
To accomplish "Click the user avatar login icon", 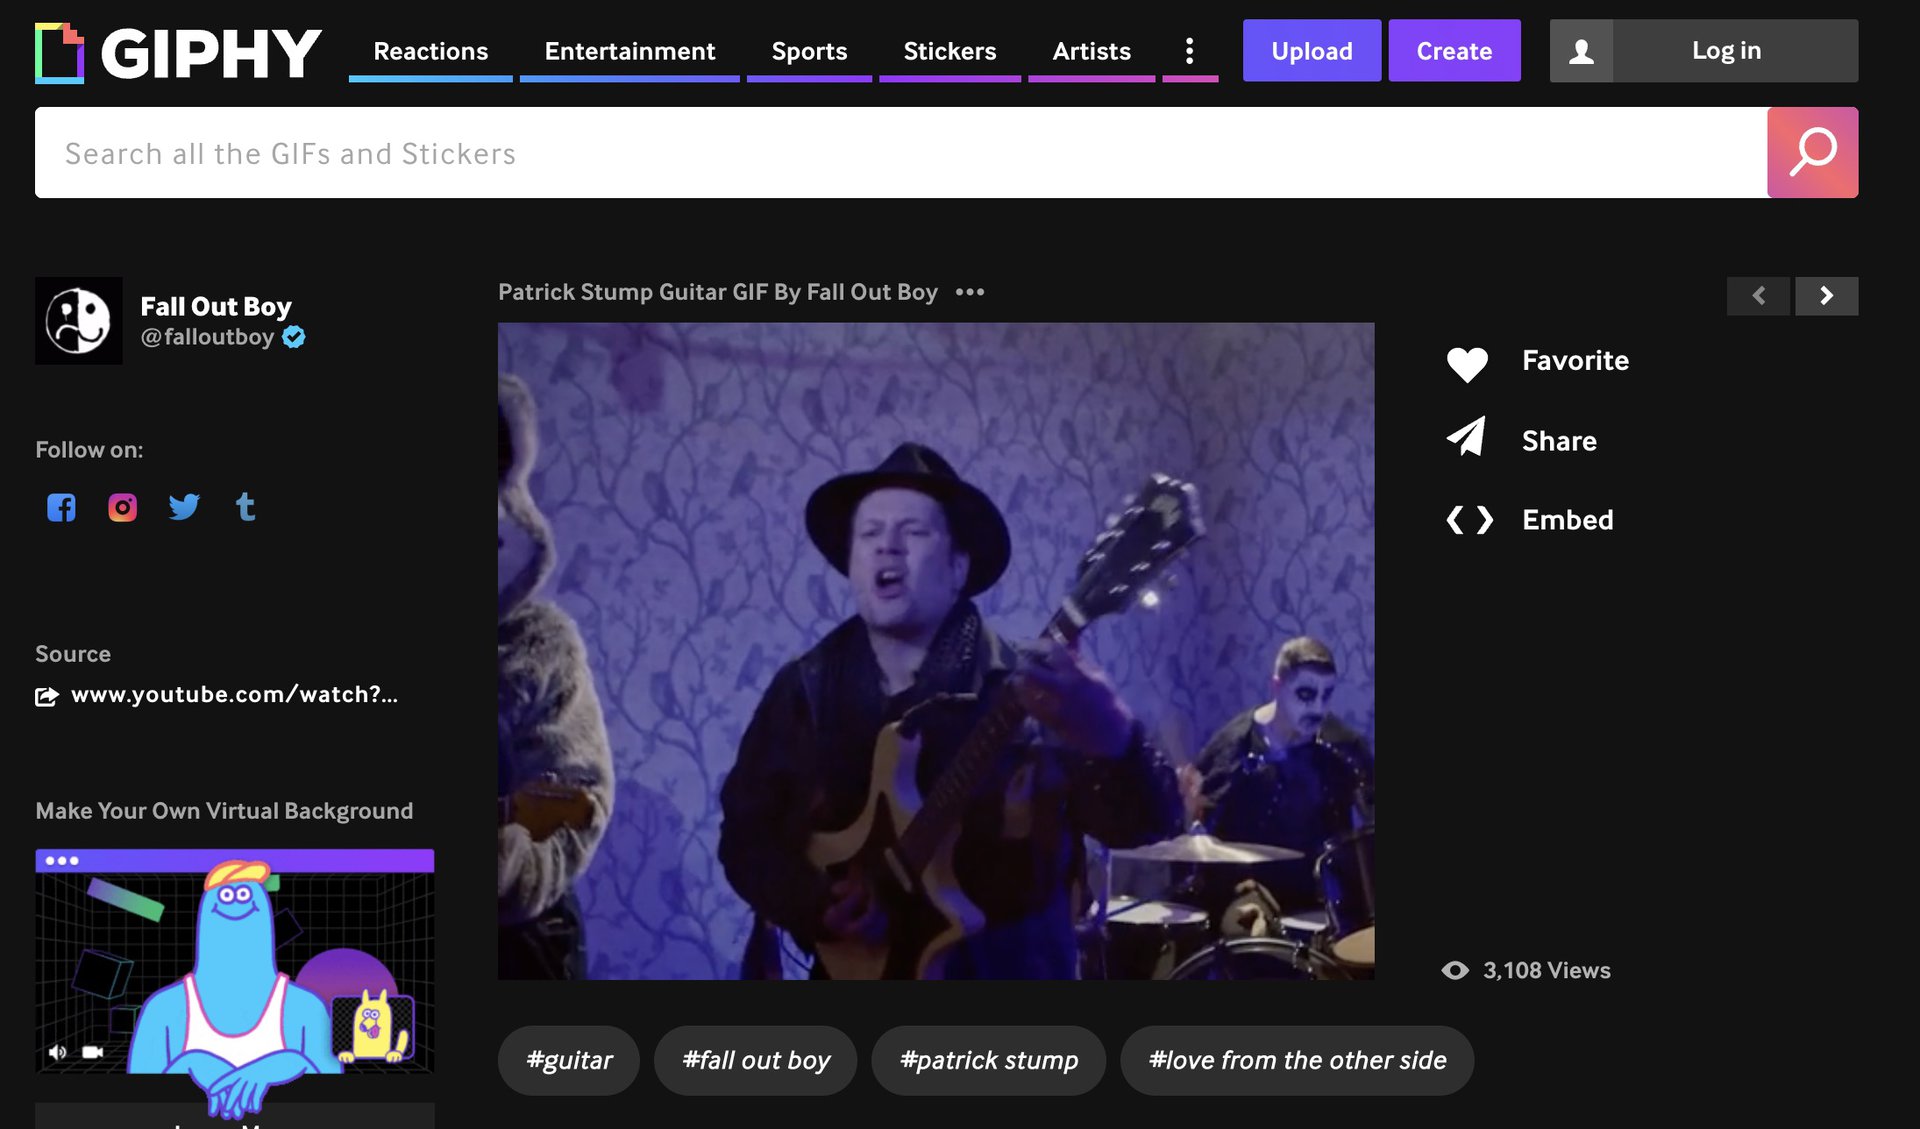I will pyautogui.click(x=1581, y=51).
